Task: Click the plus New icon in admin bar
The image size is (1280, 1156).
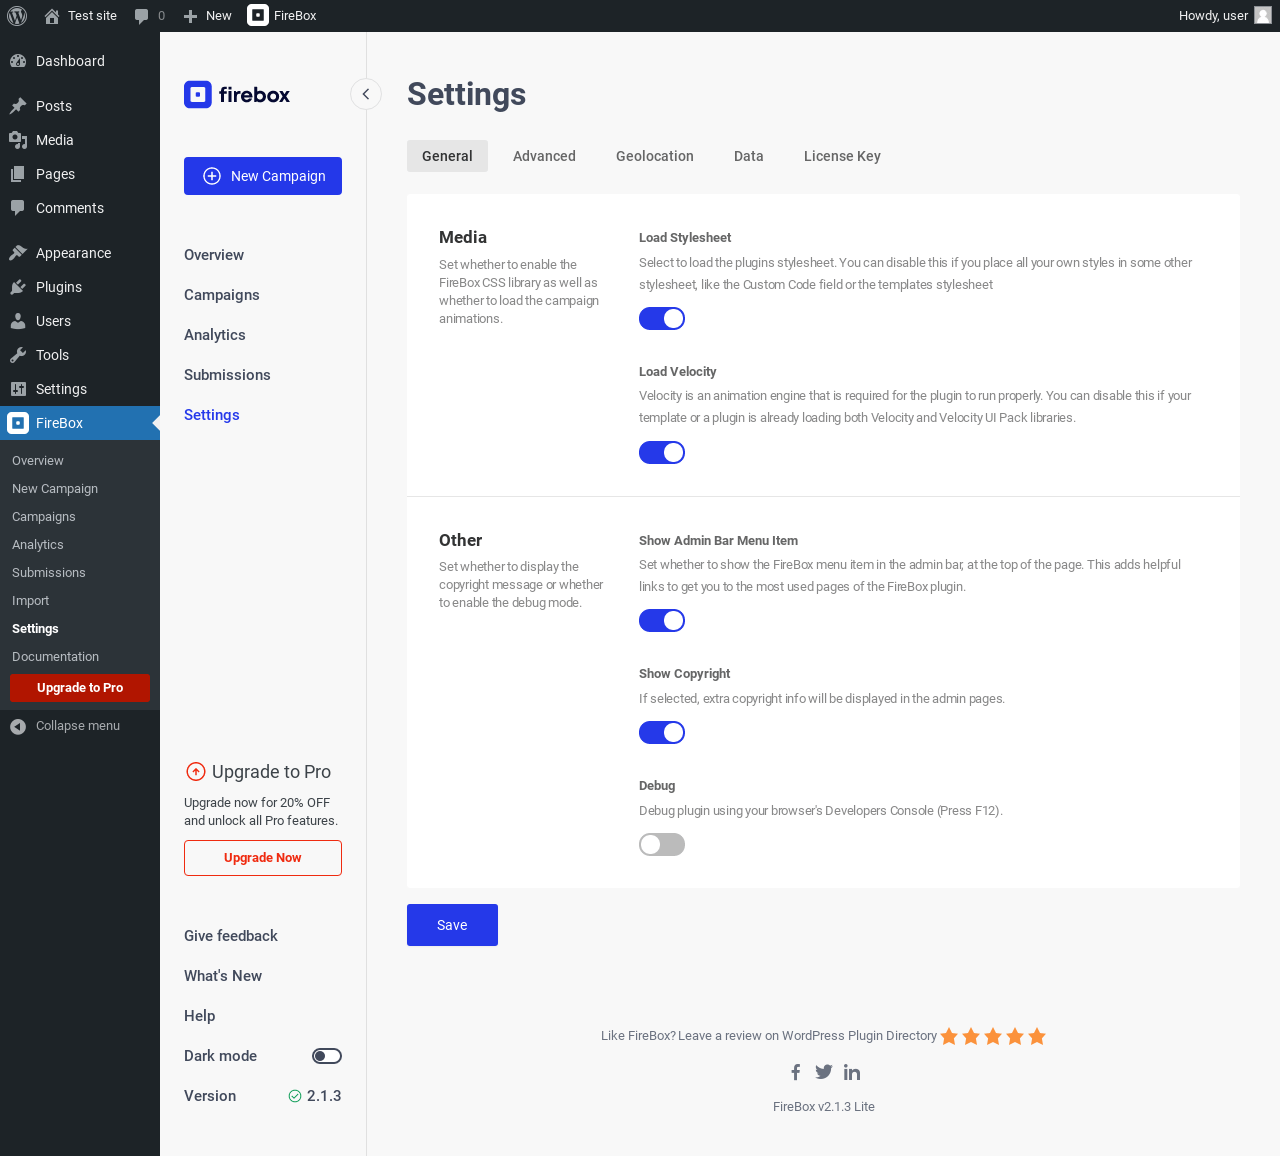Action: coord(190,16)
